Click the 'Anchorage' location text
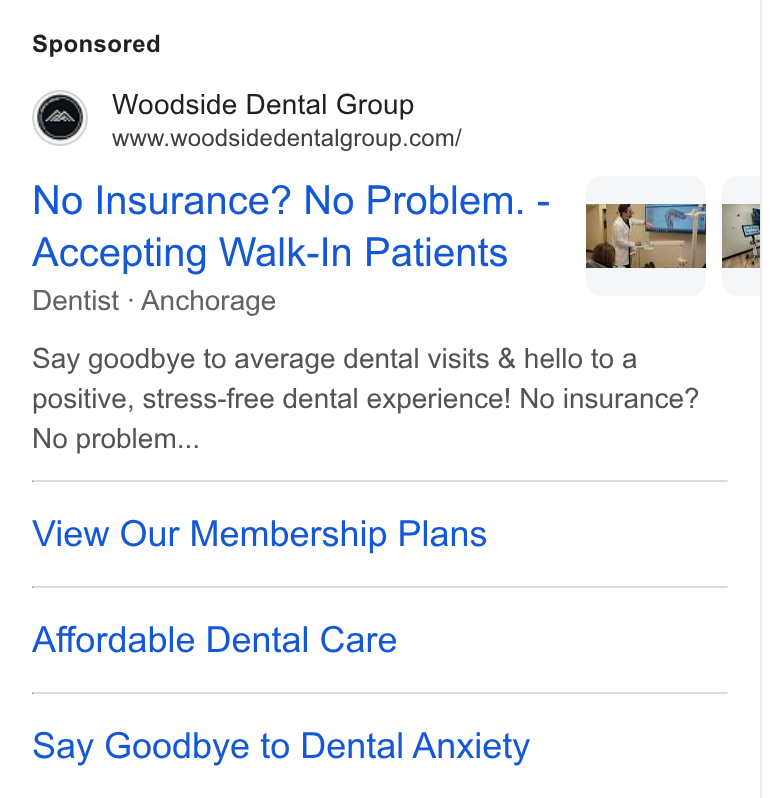The width and height of the screenshot is (776, 798). (209, 301)
